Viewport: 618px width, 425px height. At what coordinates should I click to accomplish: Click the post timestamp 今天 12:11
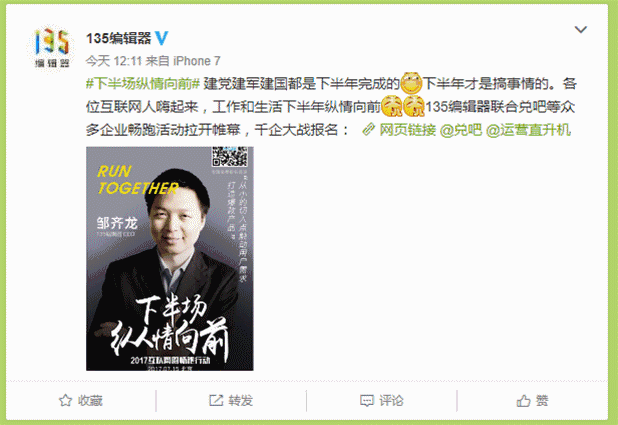(114, 61)
